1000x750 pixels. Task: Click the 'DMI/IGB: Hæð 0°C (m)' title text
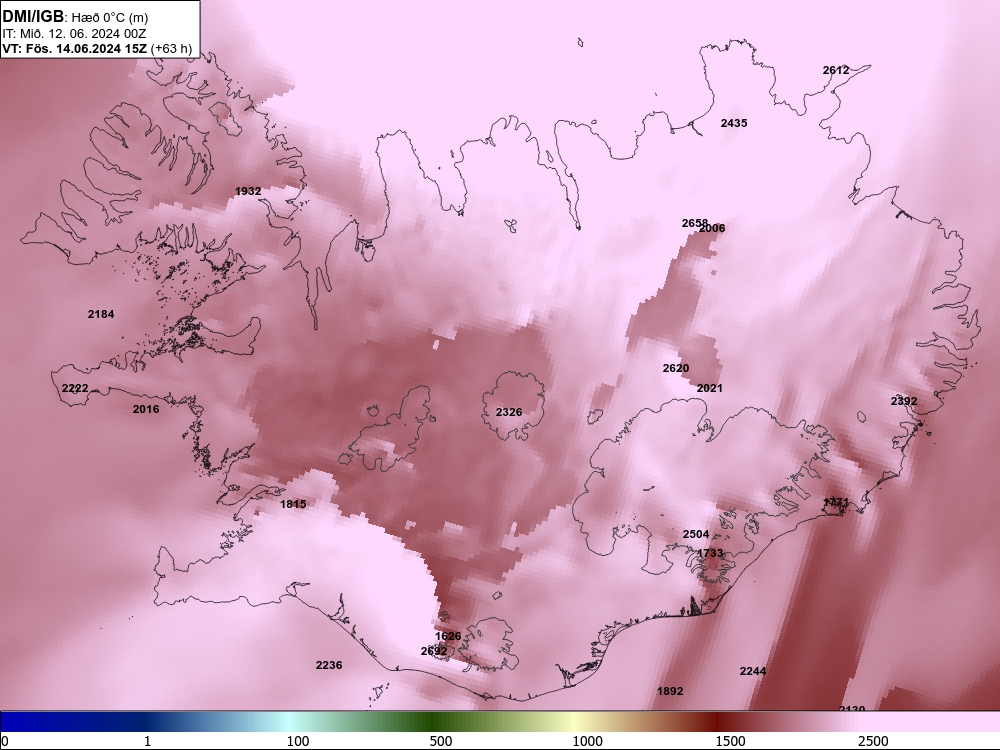point(75,17)
